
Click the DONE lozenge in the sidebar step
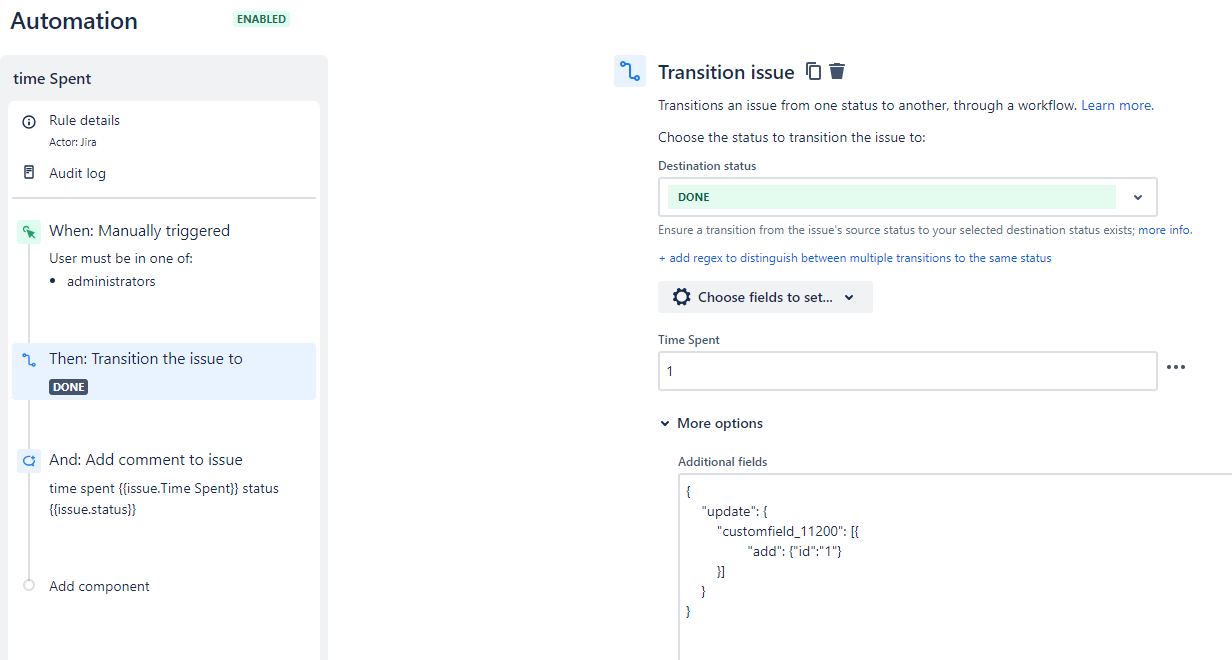click(68, 387)
